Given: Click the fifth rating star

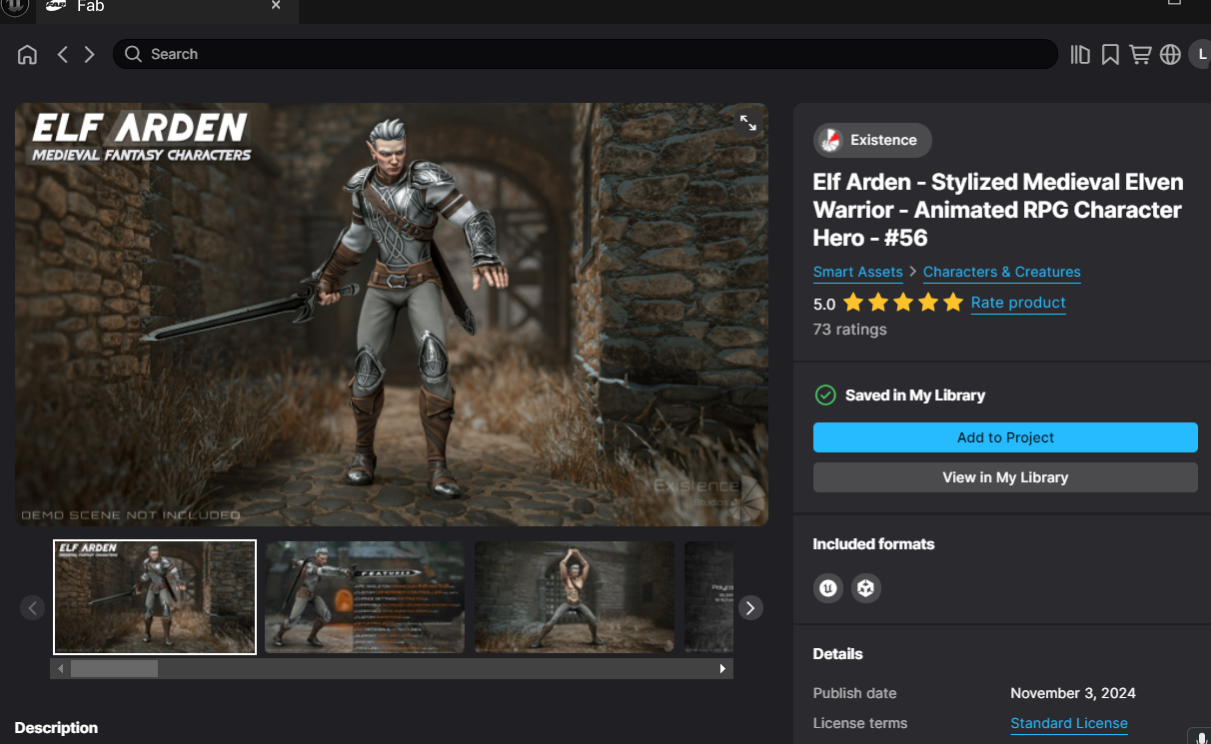Looking at the screenshot, I should pos(953,302).
